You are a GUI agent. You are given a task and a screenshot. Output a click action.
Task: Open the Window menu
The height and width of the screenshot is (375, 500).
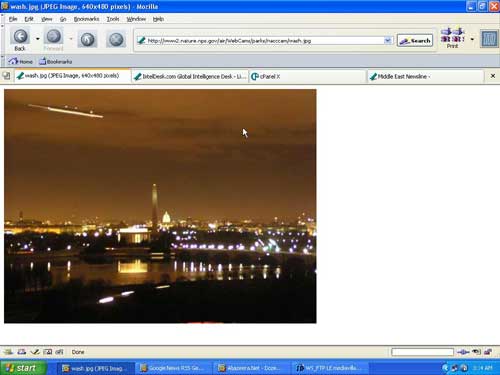(x=136, y=19)
